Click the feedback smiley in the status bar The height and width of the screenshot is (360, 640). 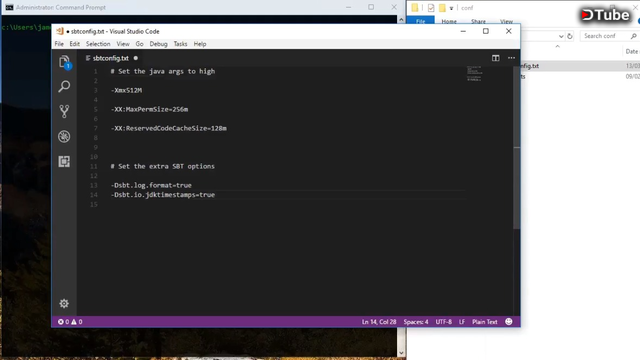coord(509,322)
